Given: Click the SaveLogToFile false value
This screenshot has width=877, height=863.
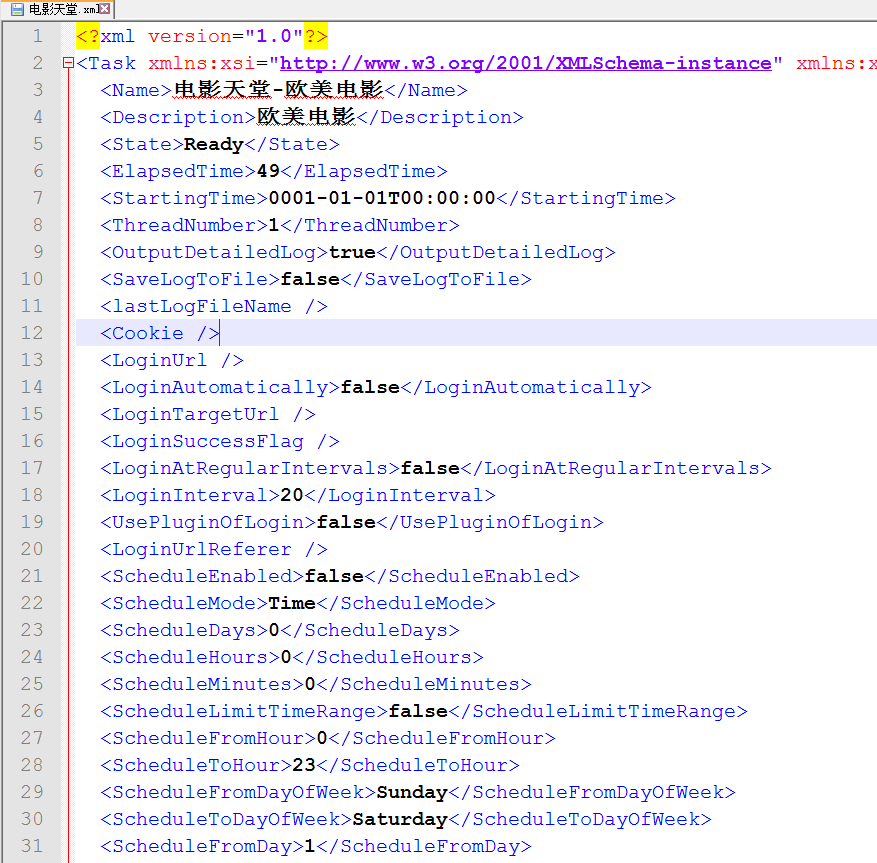Looking at the screenshot, I should coord(310,279).
